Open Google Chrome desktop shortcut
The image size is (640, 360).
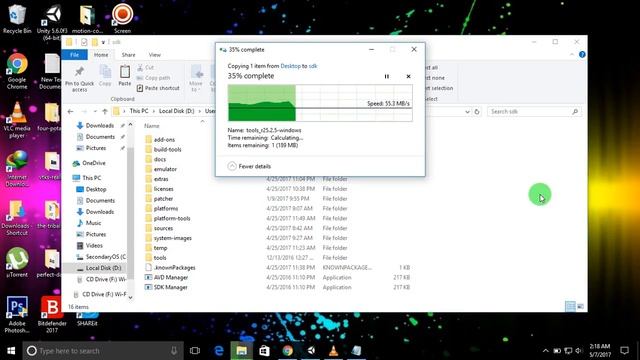[x=17, y=71]
